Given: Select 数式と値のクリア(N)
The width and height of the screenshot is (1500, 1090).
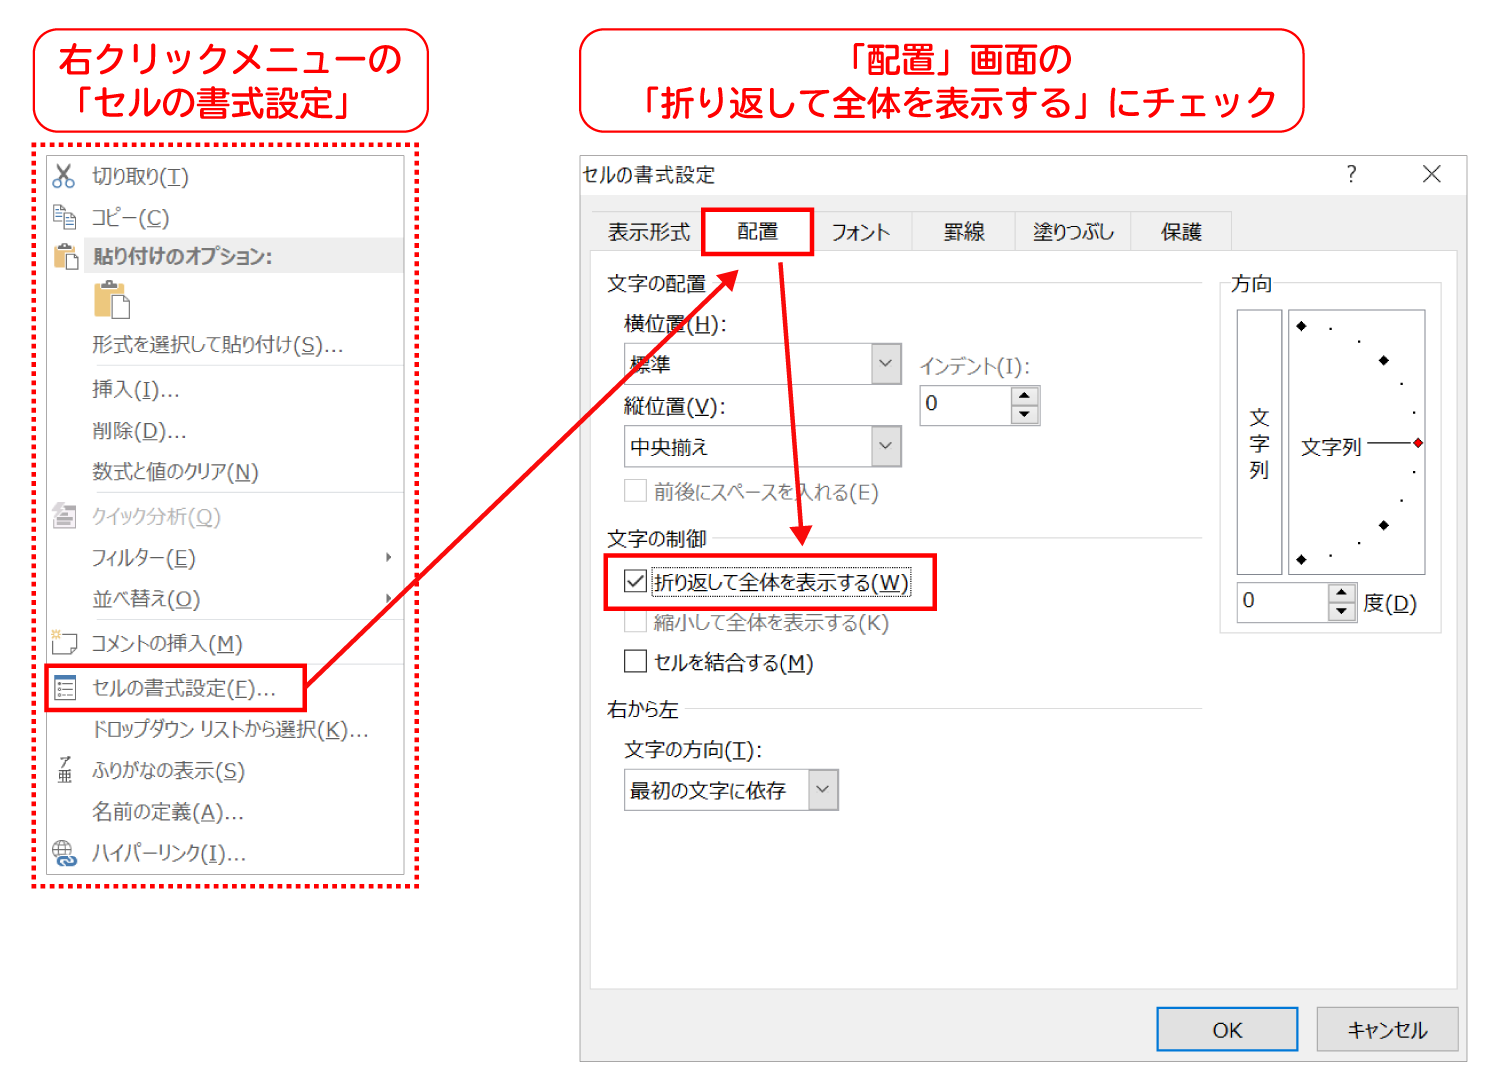Looking at the screenshot, I should pyautogui.click(x=175, y=472).
